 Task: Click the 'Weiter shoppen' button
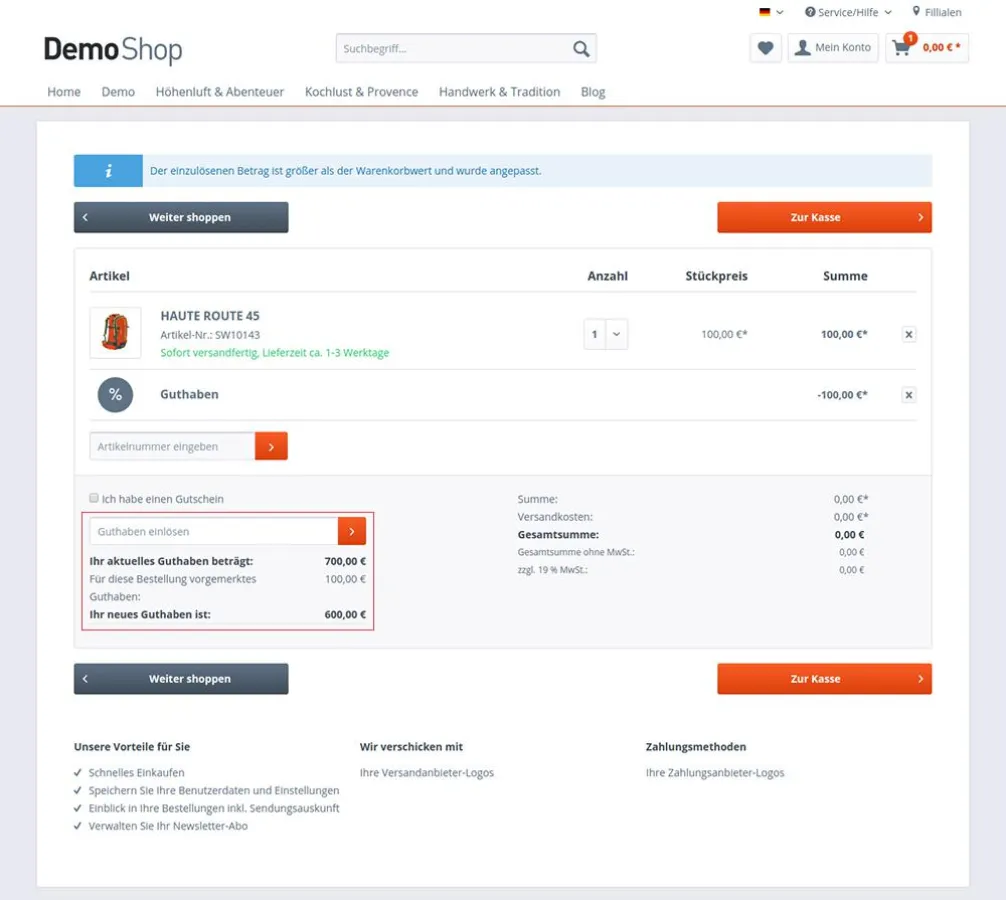(180, 217)
